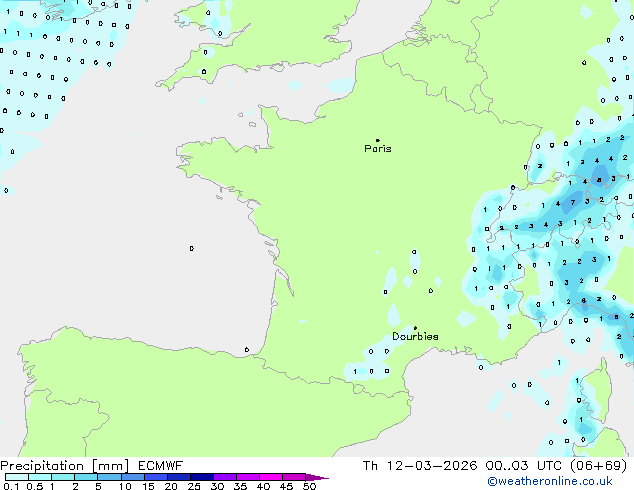Click the dot marking Paris

[x=378, y=140]
